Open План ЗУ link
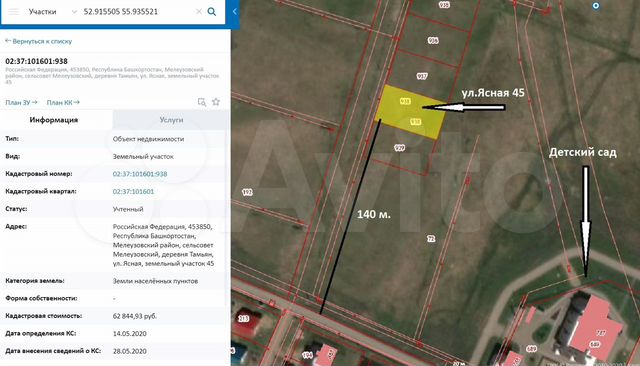 click(x=21, y=102)
